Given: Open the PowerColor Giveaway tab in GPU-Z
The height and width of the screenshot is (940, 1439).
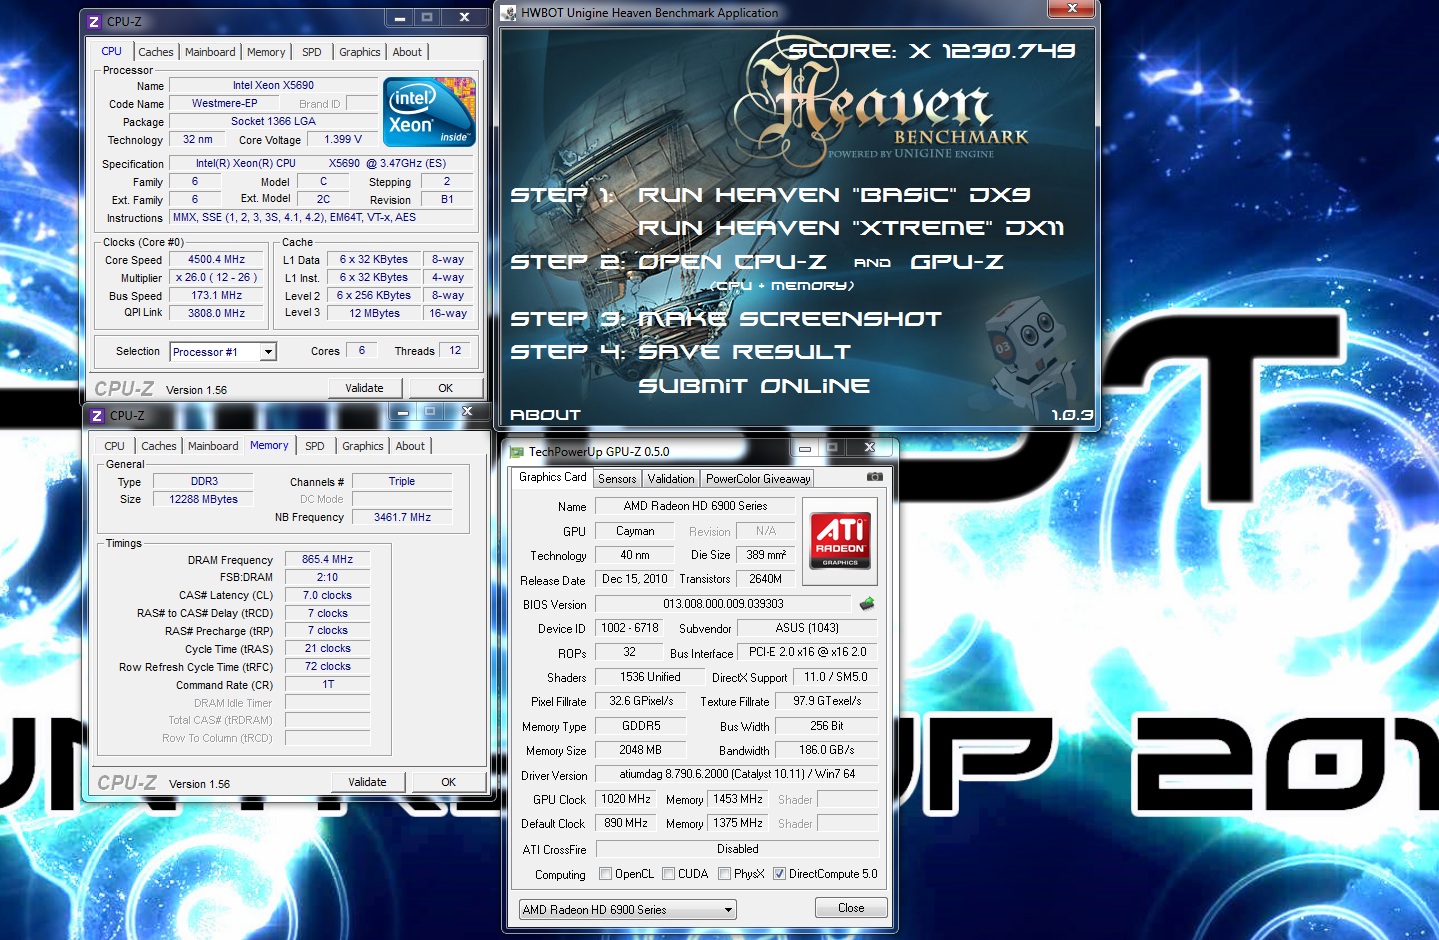Looking at the screenshot, I should coord(758,479).
